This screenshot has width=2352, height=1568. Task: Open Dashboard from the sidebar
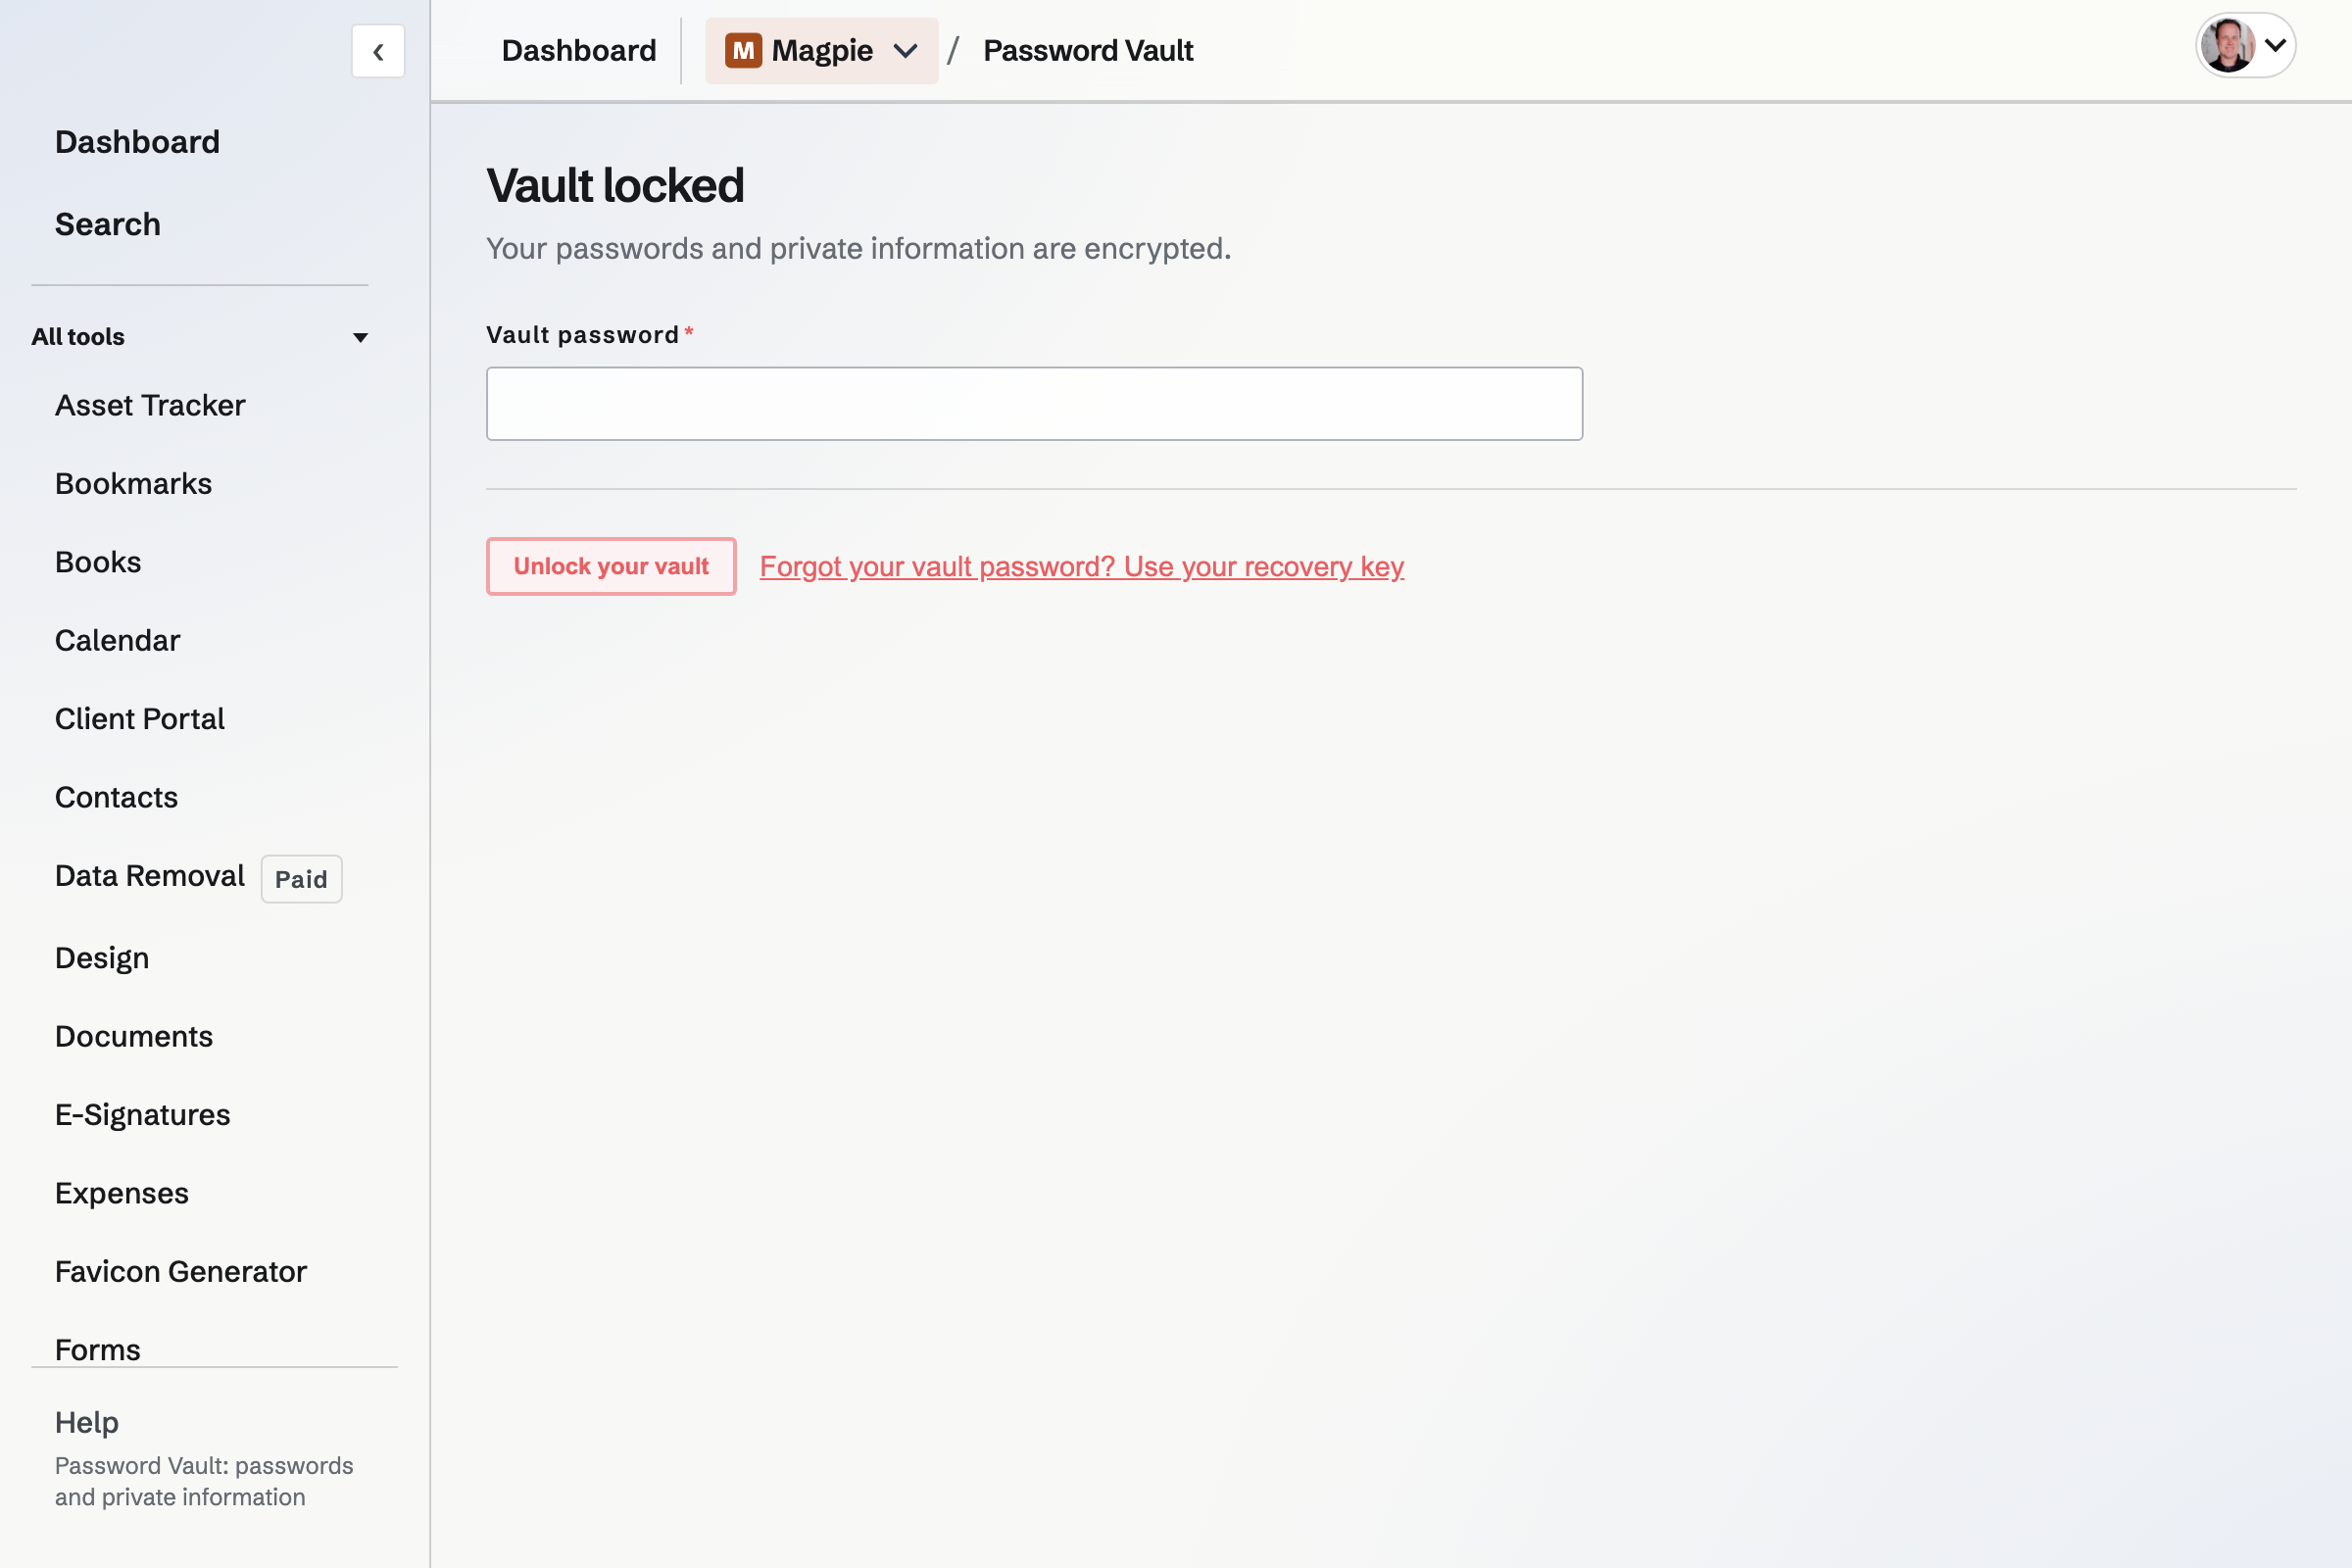[137, 142]
